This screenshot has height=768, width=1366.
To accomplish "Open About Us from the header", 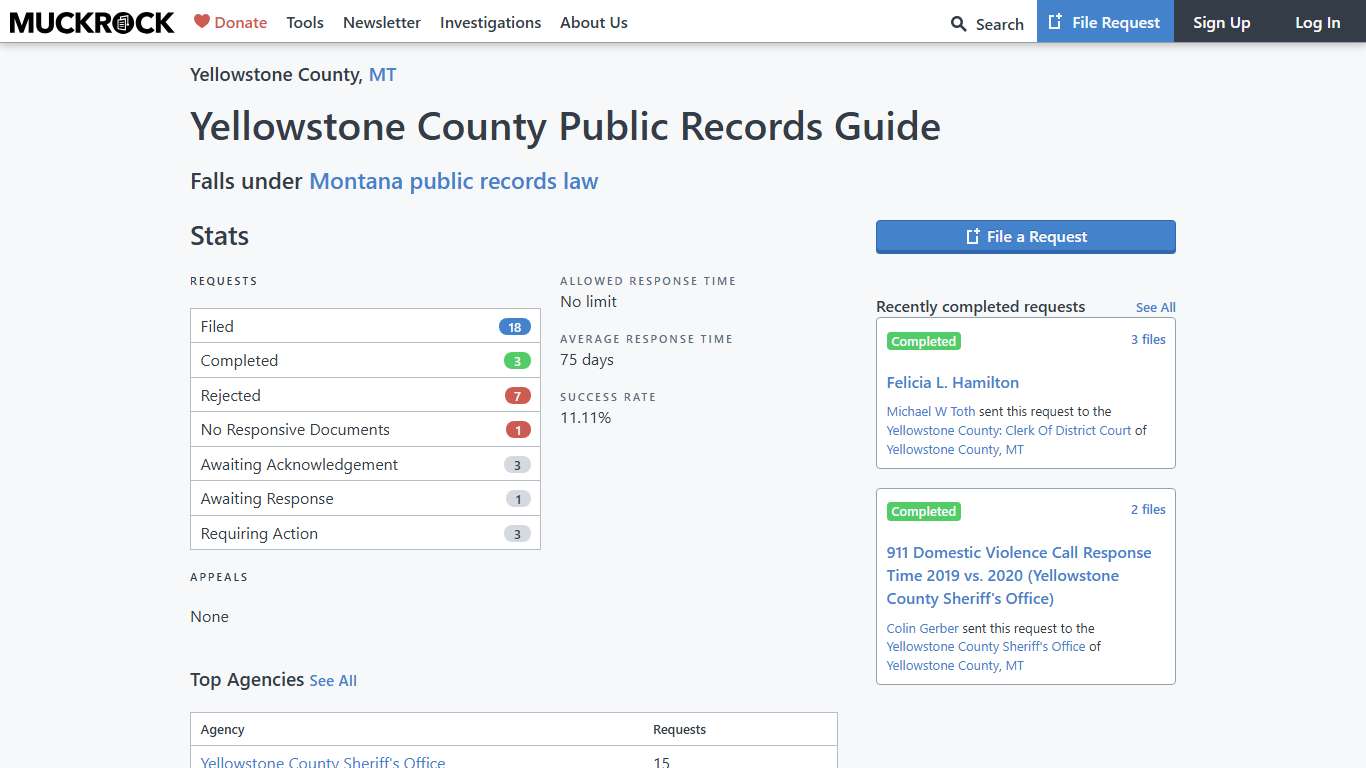I will pyautogui.click(x=593, y=22).
